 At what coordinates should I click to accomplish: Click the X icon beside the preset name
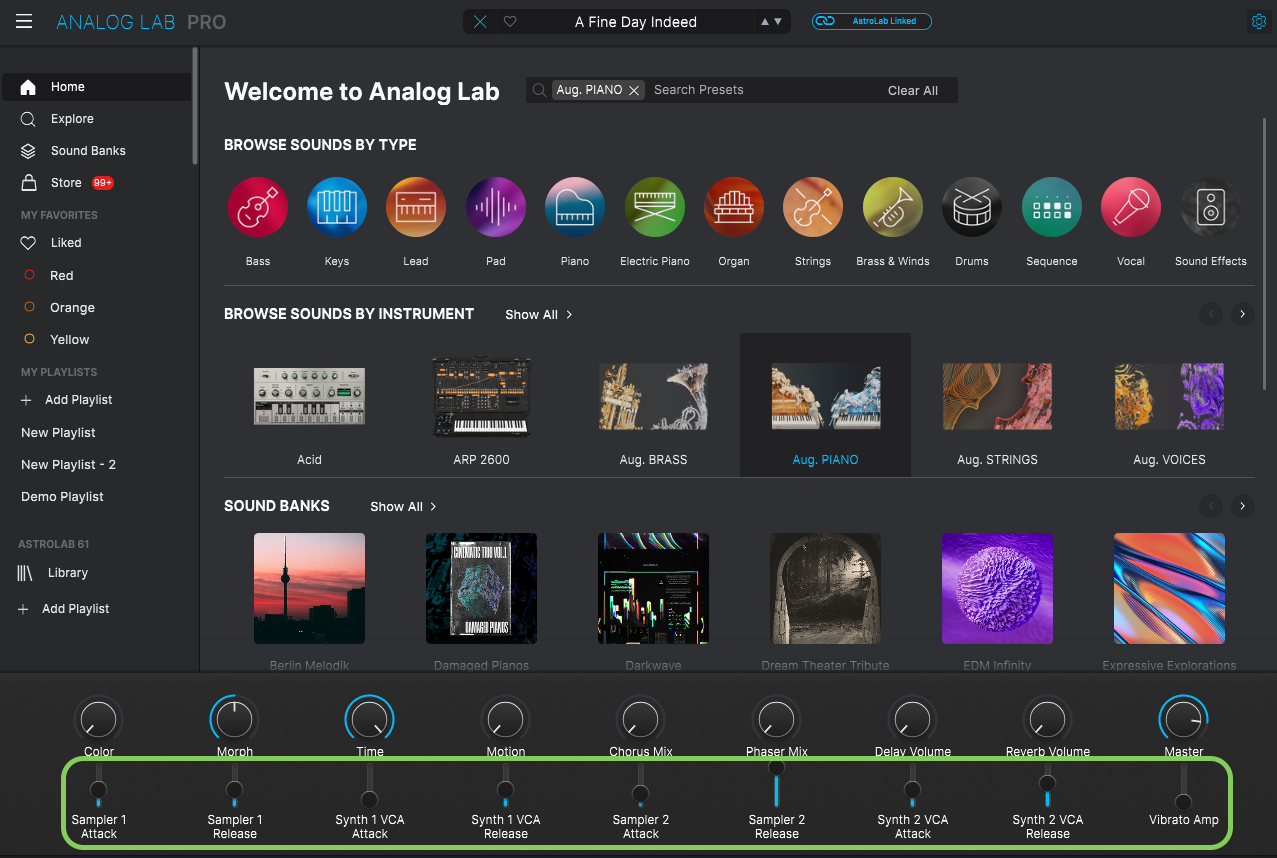click(x=480, y=22)
